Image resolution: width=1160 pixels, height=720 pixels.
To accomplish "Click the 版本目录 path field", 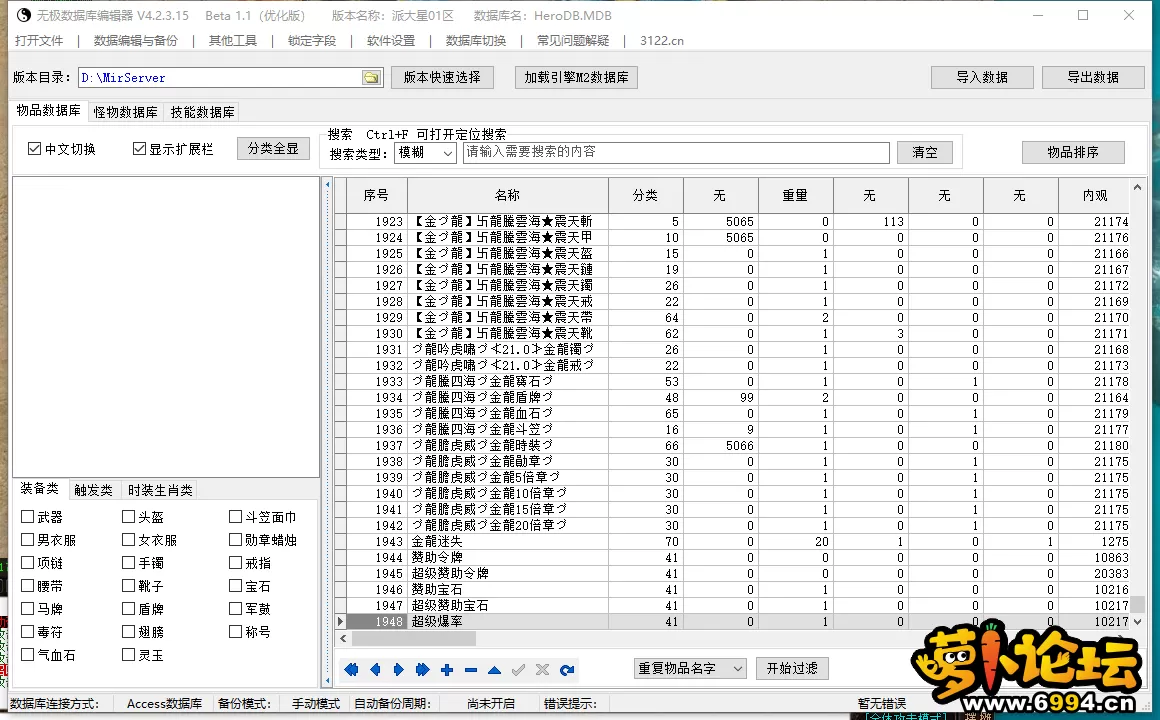I will click(220, 78).
